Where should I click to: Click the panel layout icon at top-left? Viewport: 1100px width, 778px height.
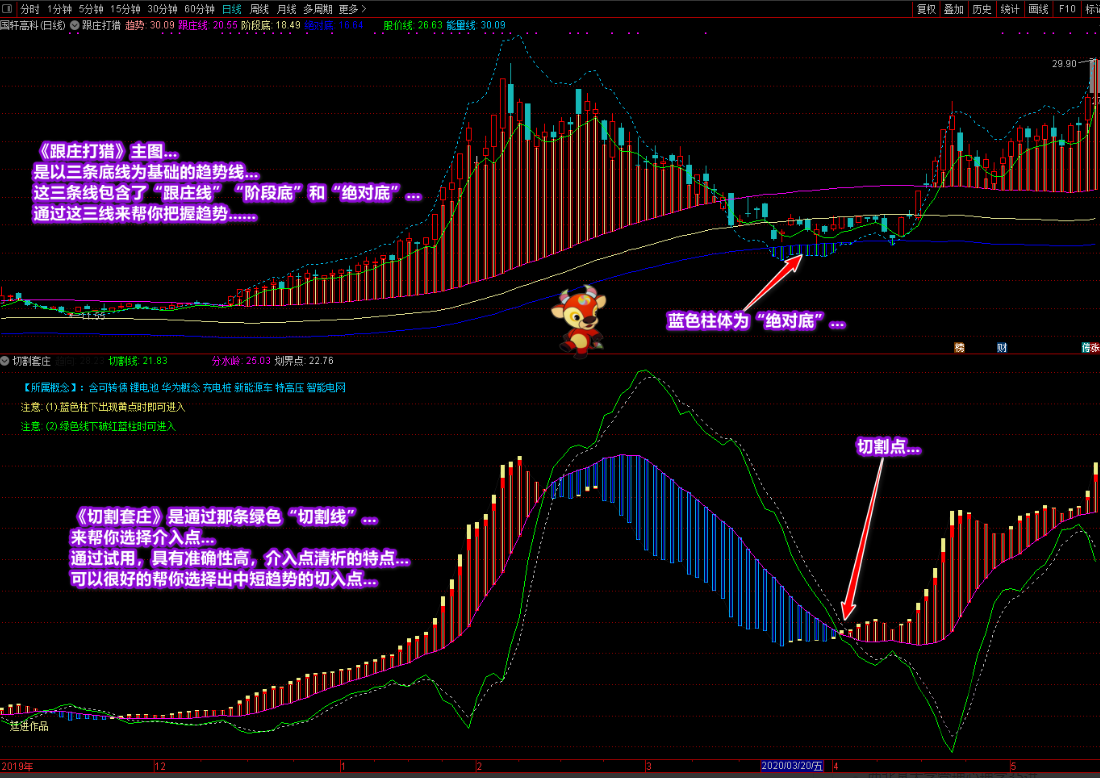pos(7,9)
